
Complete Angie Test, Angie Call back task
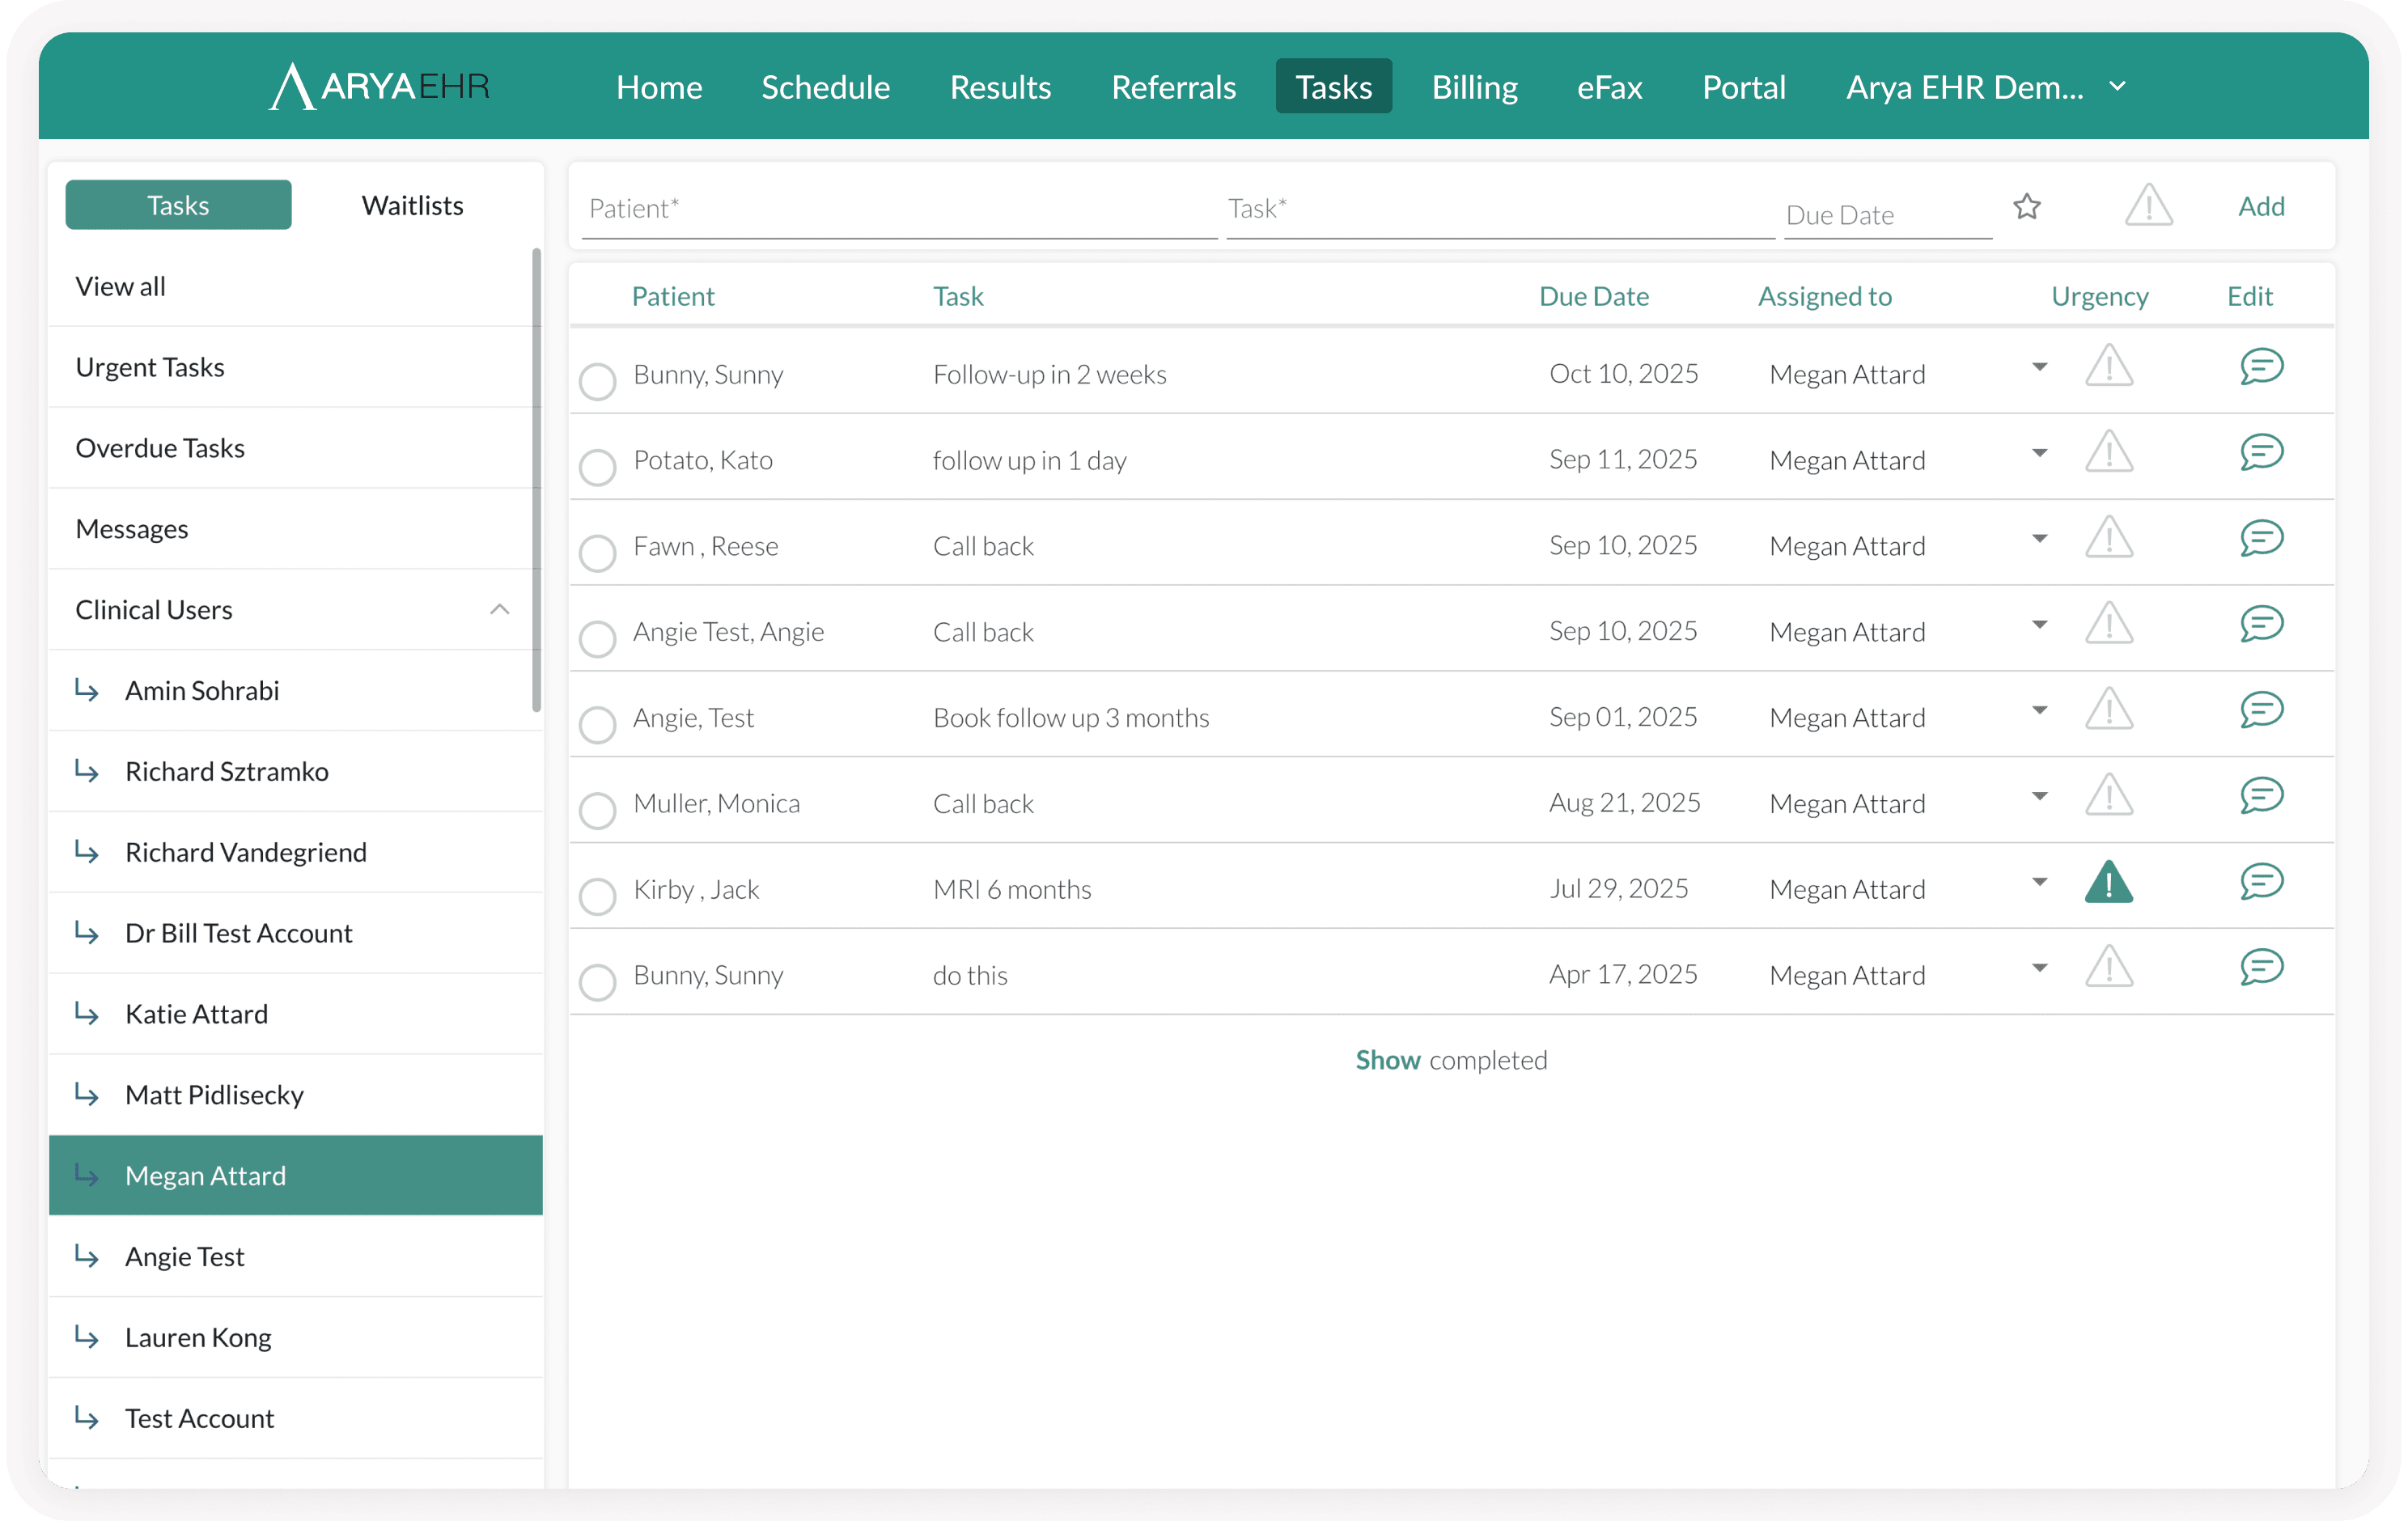coord(598,639)
